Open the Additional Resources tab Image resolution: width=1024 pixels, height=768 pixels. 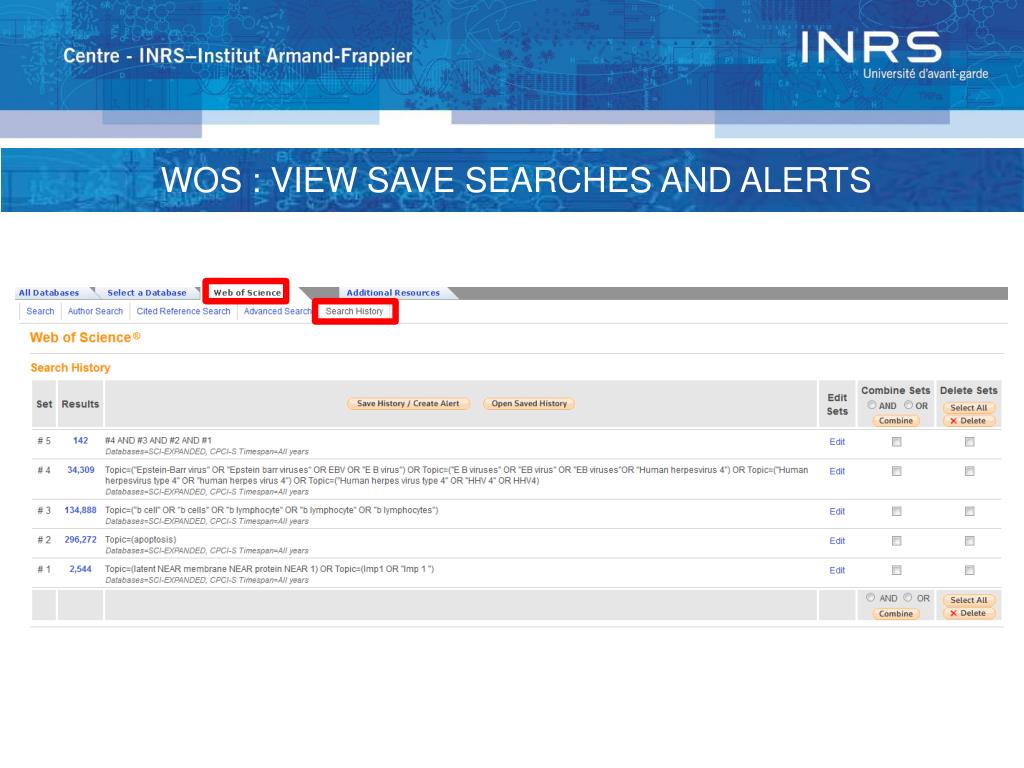point(392,293)
